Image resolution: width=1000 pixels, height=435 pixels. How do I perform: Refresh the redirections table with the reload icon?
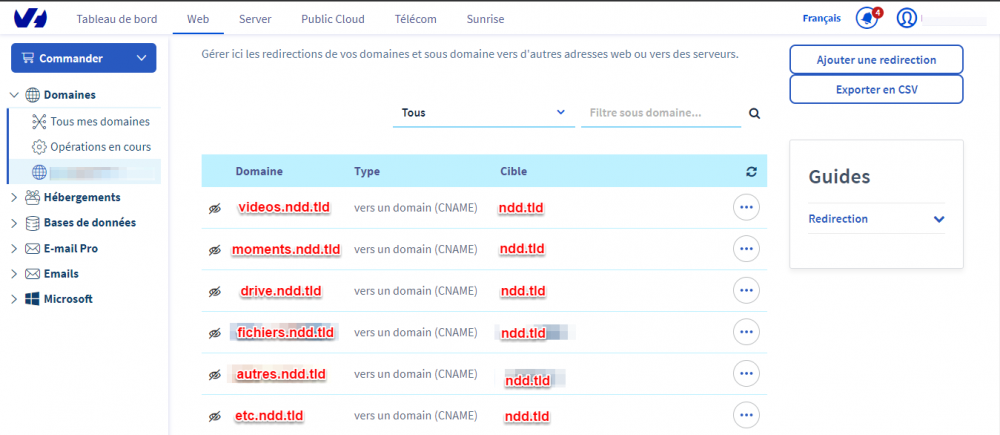click(x=751, y=172)
